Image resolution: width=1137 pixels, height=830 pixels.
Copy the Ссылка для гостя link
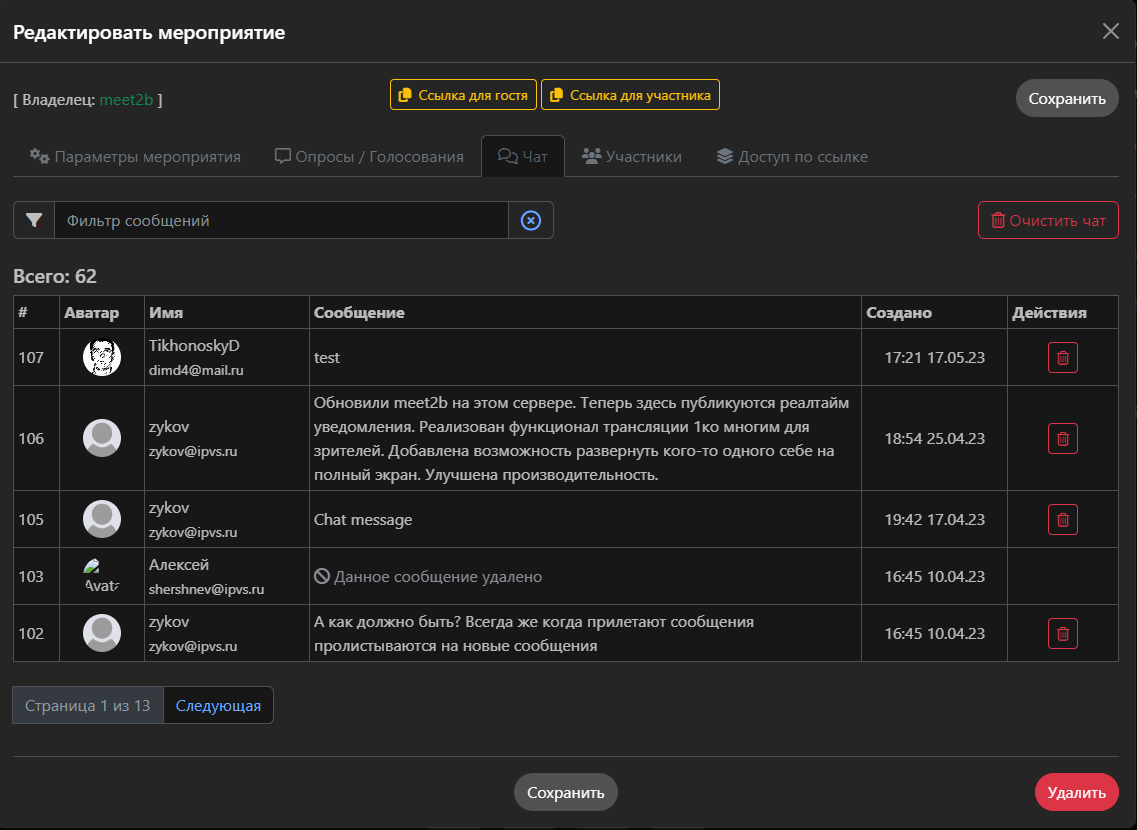463,95
